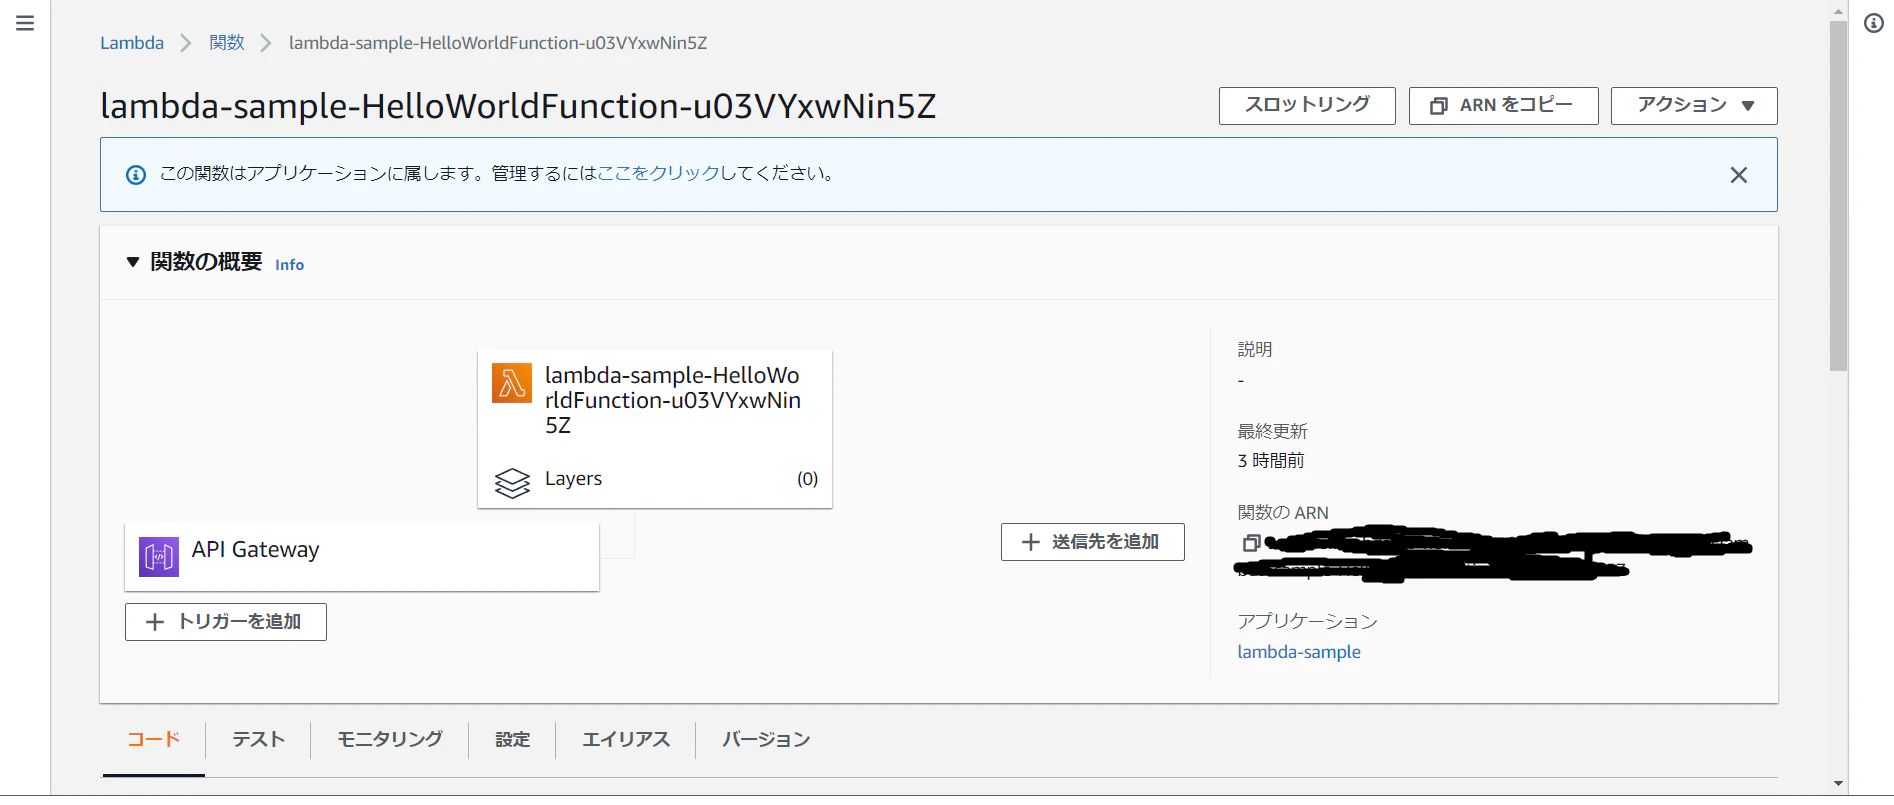Viewport: 1894px width, 805px height.
Task: Select the Layers row in function box
Action: [656, 479]
